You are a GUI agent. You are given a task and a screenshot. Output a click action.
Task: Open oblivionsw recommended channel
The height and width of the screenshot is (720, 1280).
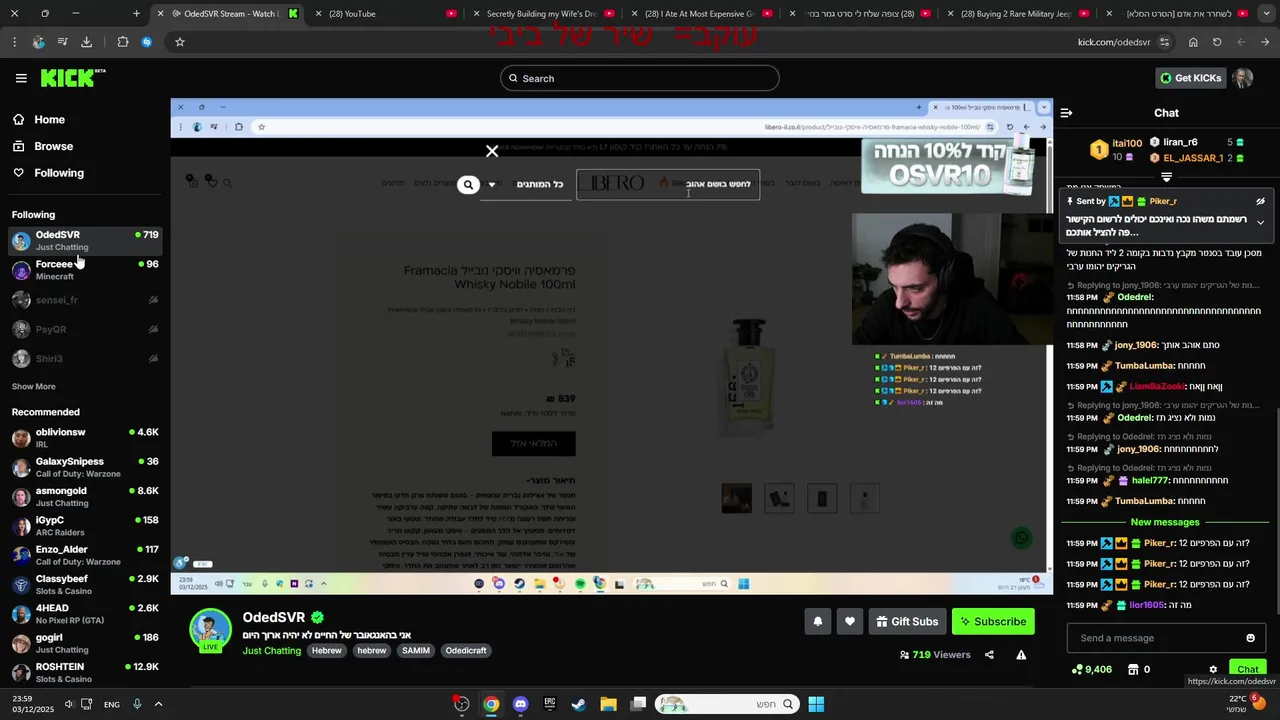tap(85, 438)
